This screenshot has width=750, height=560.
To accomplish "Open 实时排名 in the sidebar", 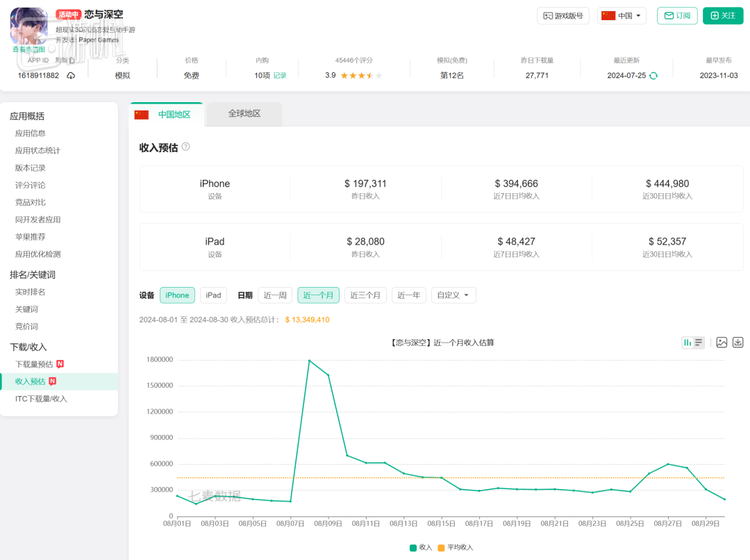I will 30,292.
